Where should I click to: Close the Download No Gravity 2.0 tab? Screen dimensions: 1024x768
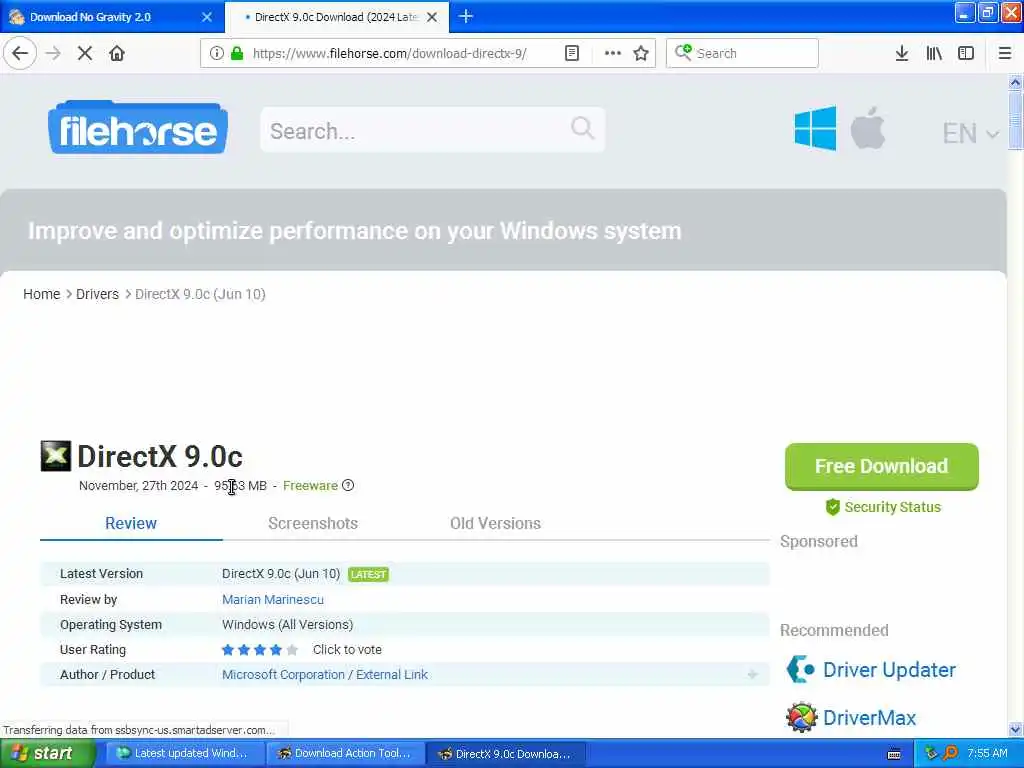(207, 17)
